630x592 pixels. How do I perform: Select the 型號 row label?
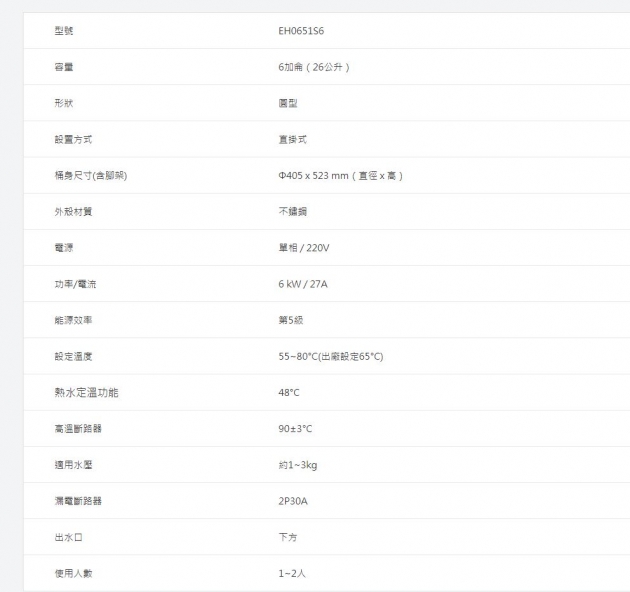(64, 31)
